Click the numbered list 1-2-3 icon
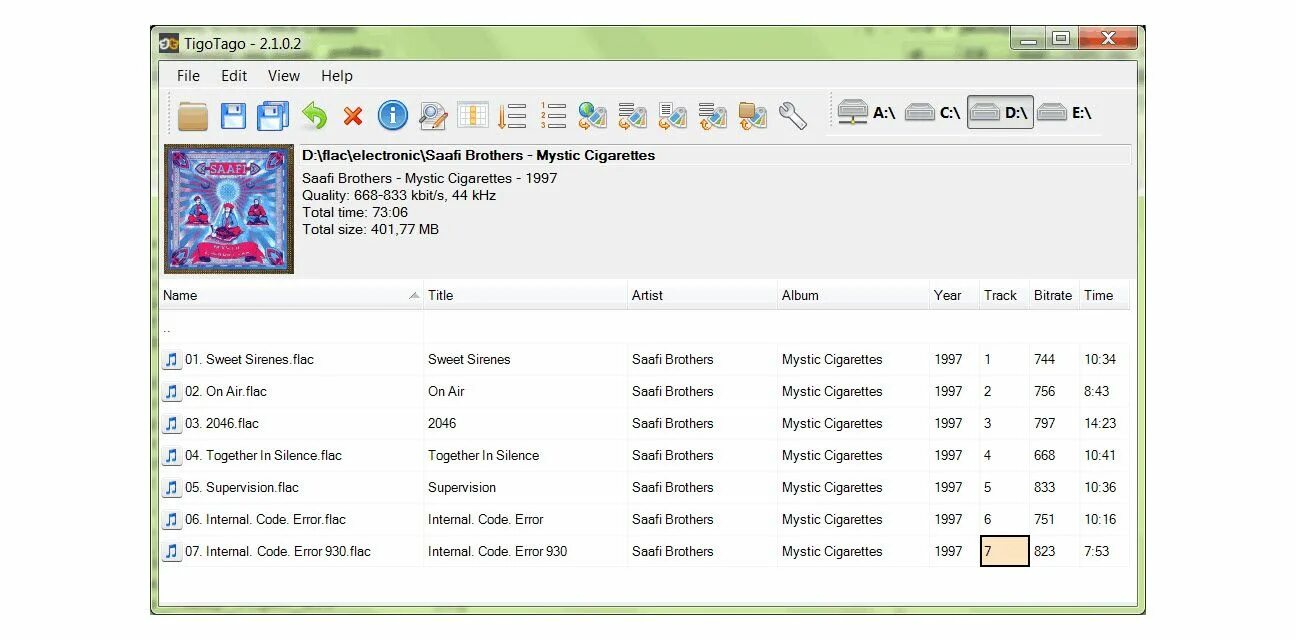 tap(553, 116)
